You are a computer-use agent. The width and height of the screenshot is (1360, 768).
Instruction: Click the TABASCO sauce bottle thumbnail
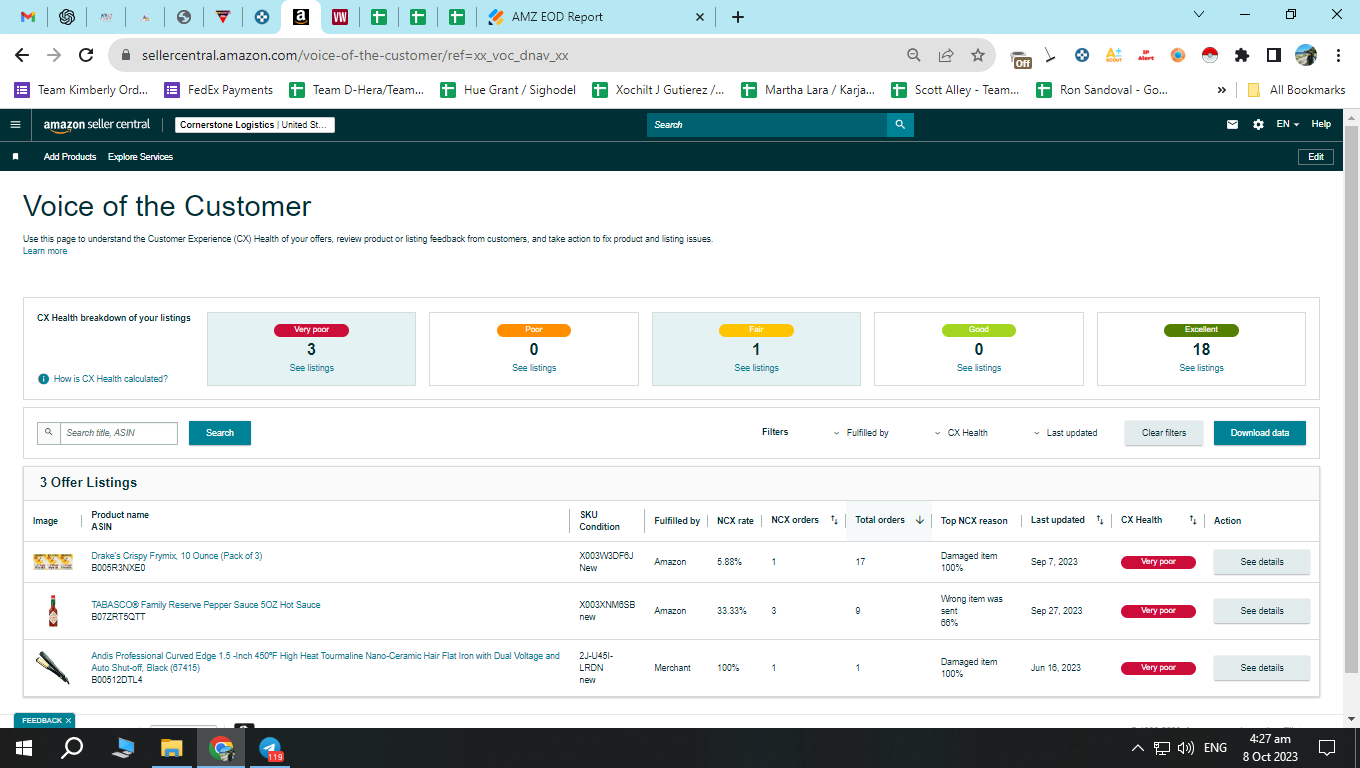pyautogui.click(x=53, y=611)
